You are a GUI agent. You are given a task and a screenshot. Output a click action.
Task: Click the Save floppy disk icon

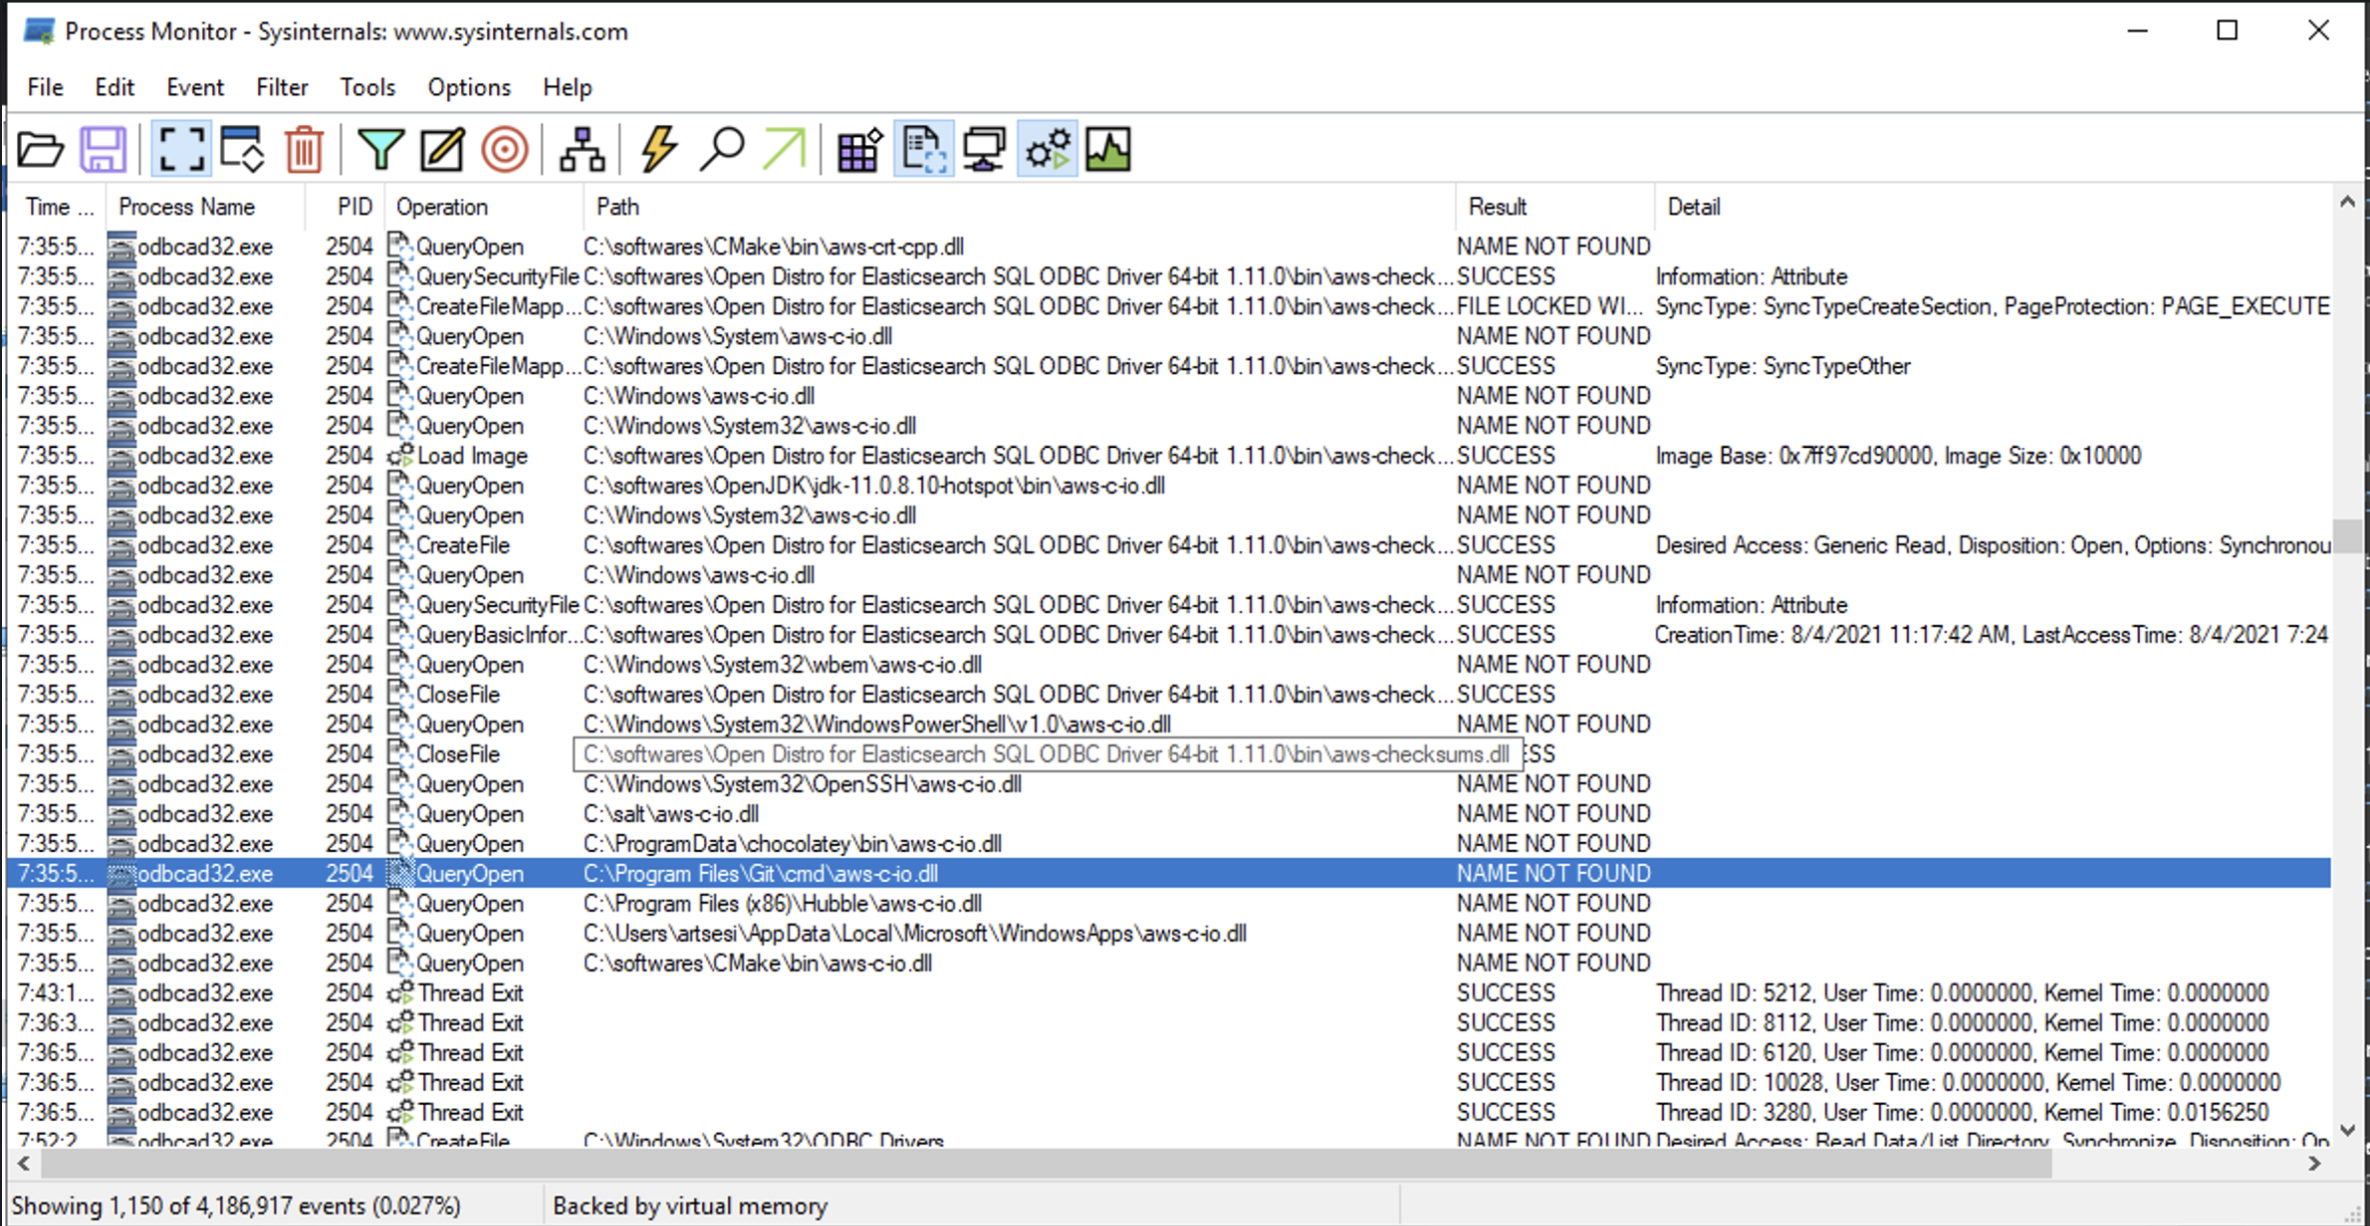(x=103, y=150)
